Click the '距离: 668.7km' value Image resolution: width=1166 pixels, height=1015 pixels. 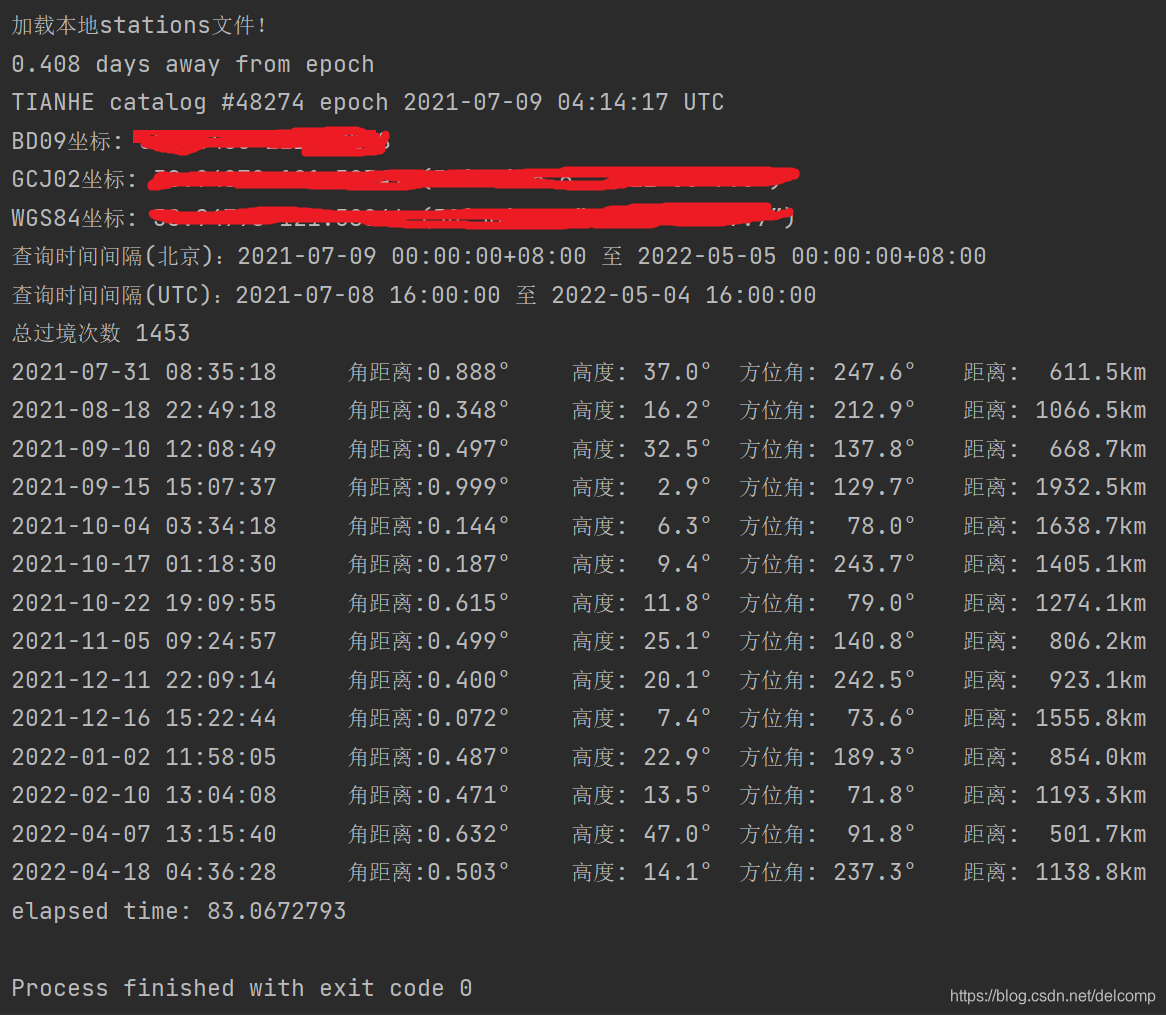(1055, 449)
